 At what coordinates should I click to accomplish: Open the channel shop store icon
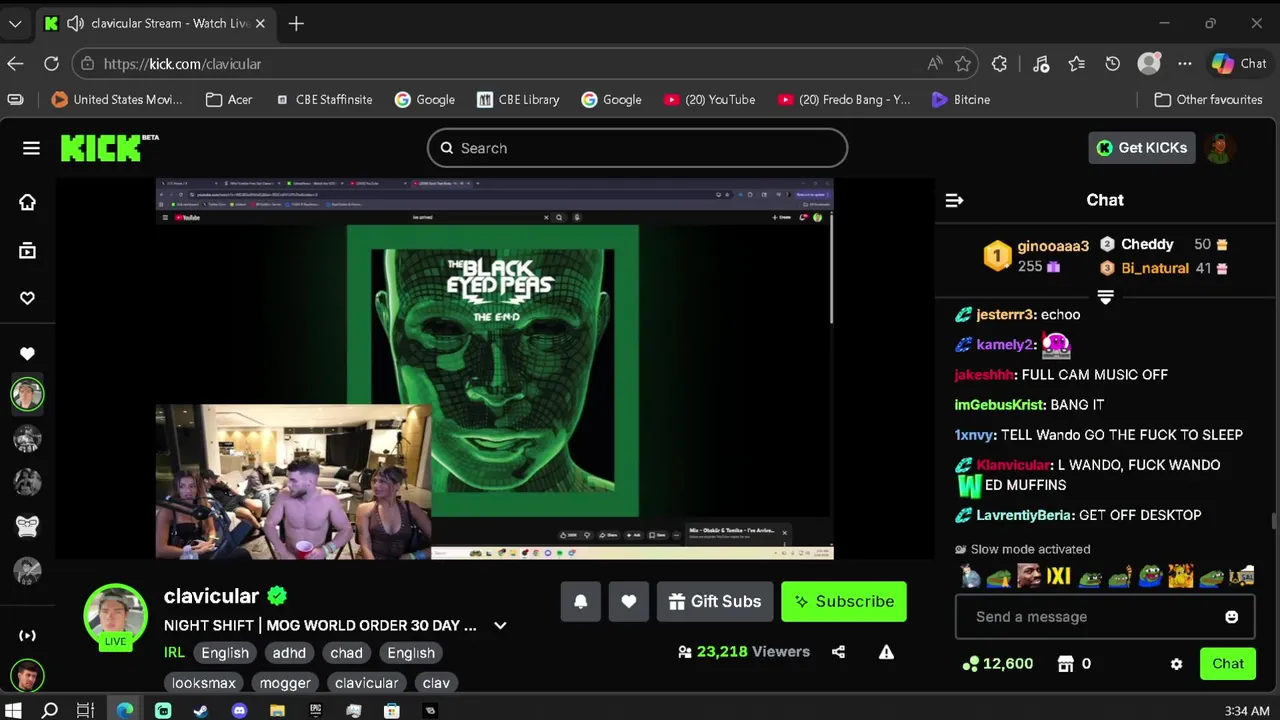[x=1065, y=664]
